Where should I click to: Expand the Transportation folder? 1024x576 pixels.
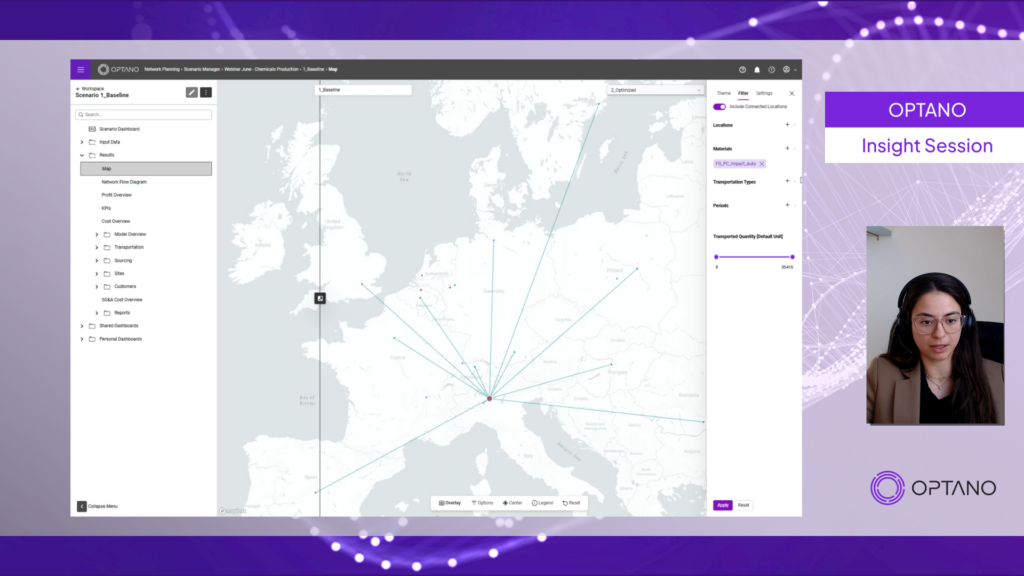97,248
